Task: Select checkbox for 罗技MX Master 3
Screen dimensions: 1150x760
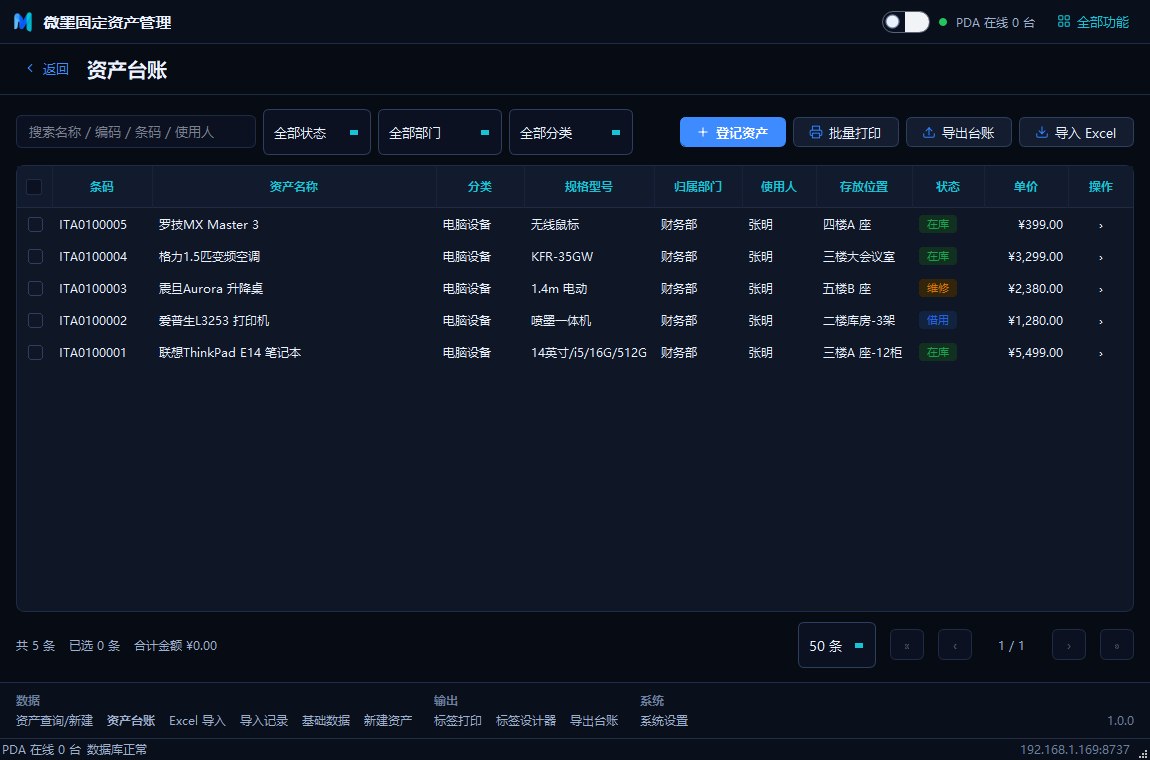Action: coord(35,224)
